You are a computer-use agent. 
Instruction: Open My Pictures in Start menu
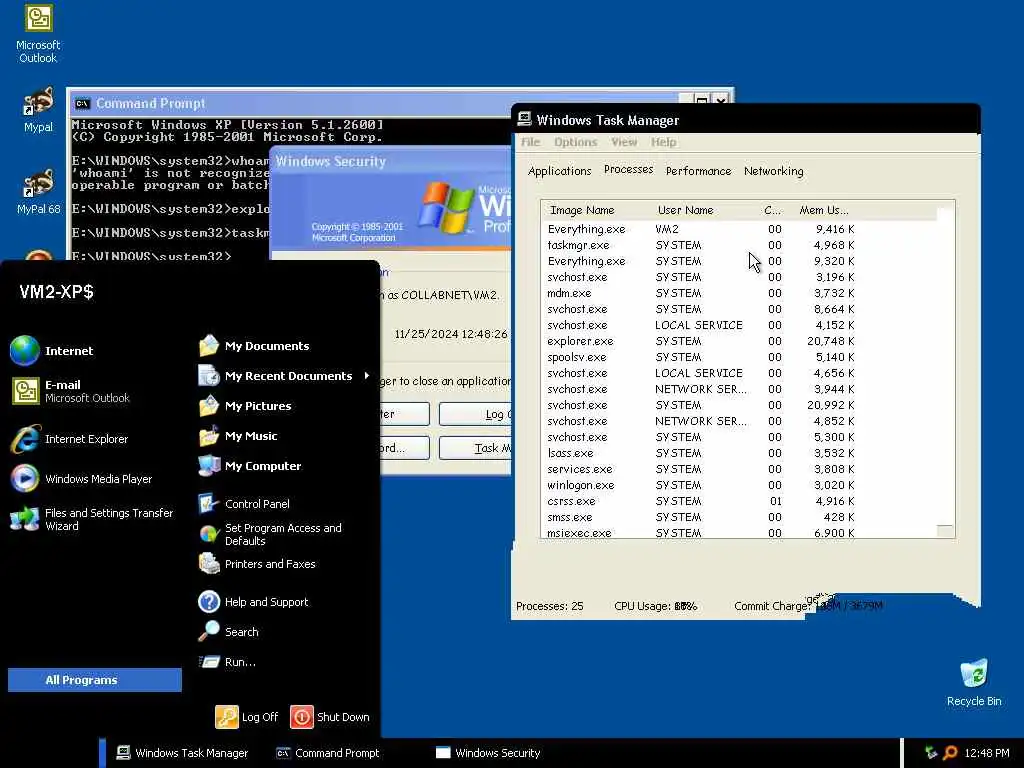tap(245, 406)
